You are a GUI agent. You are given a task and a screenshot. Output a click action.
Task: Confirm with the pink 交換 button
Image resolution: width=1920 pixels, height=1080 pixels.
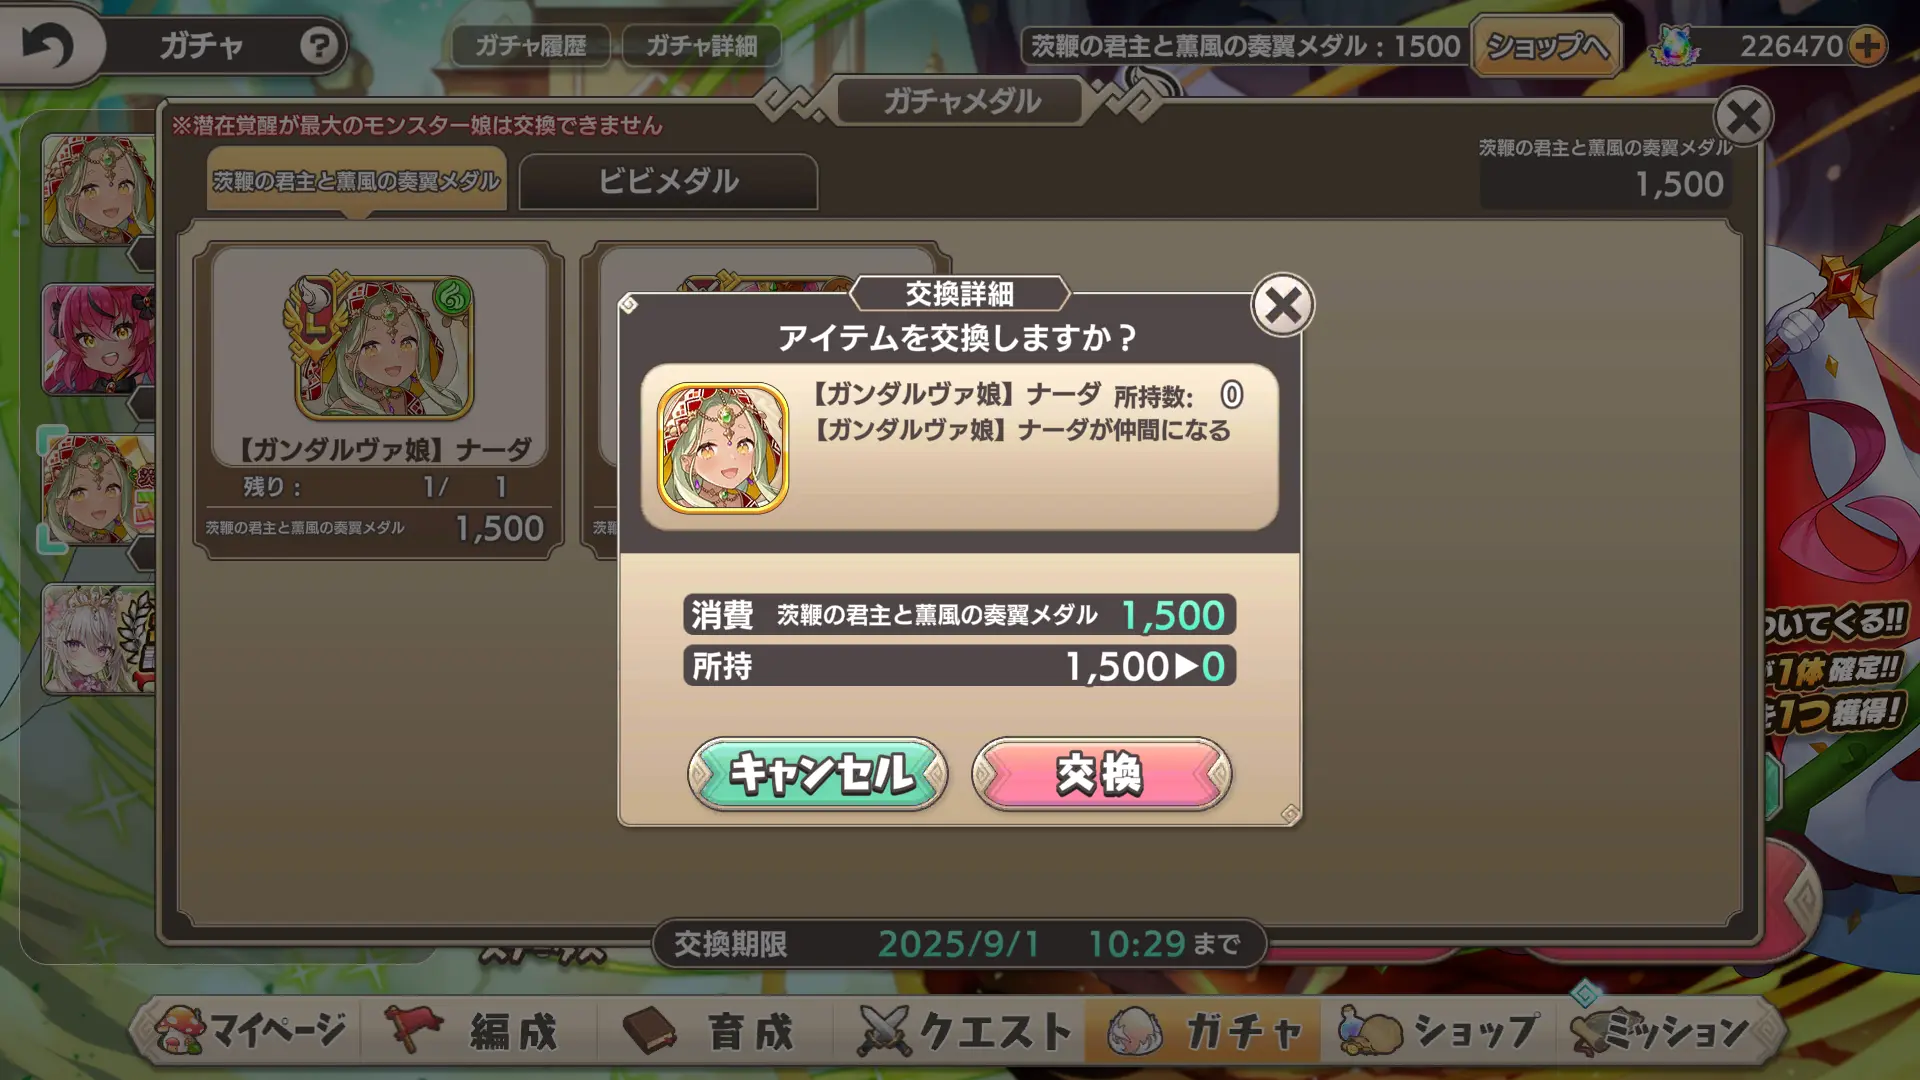point(1101,773)
